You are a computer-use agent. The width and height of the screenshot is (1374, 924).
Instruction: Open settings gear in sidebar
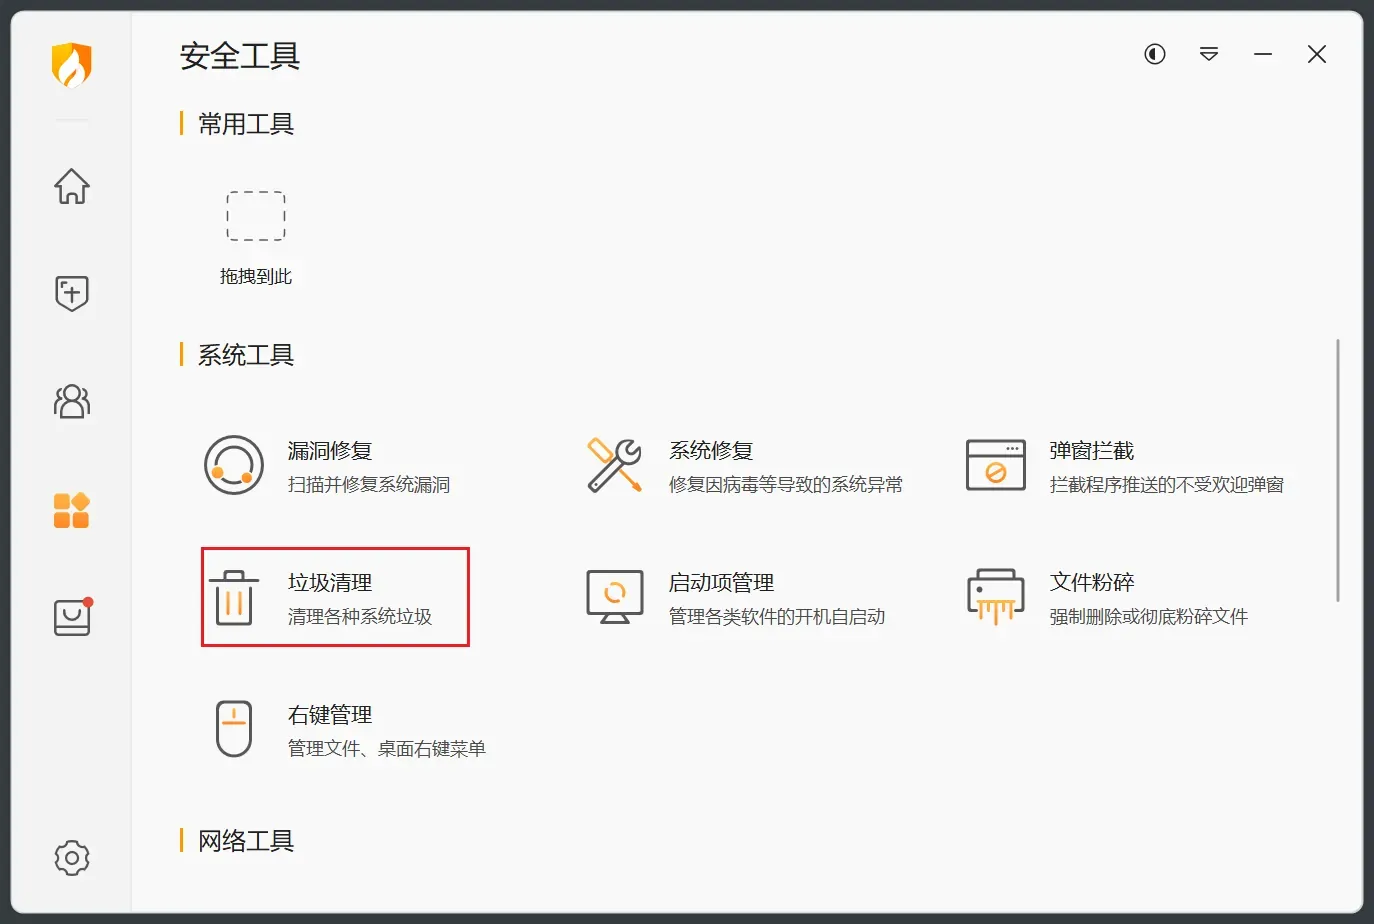pyautogui.click(x=71, y=857)
